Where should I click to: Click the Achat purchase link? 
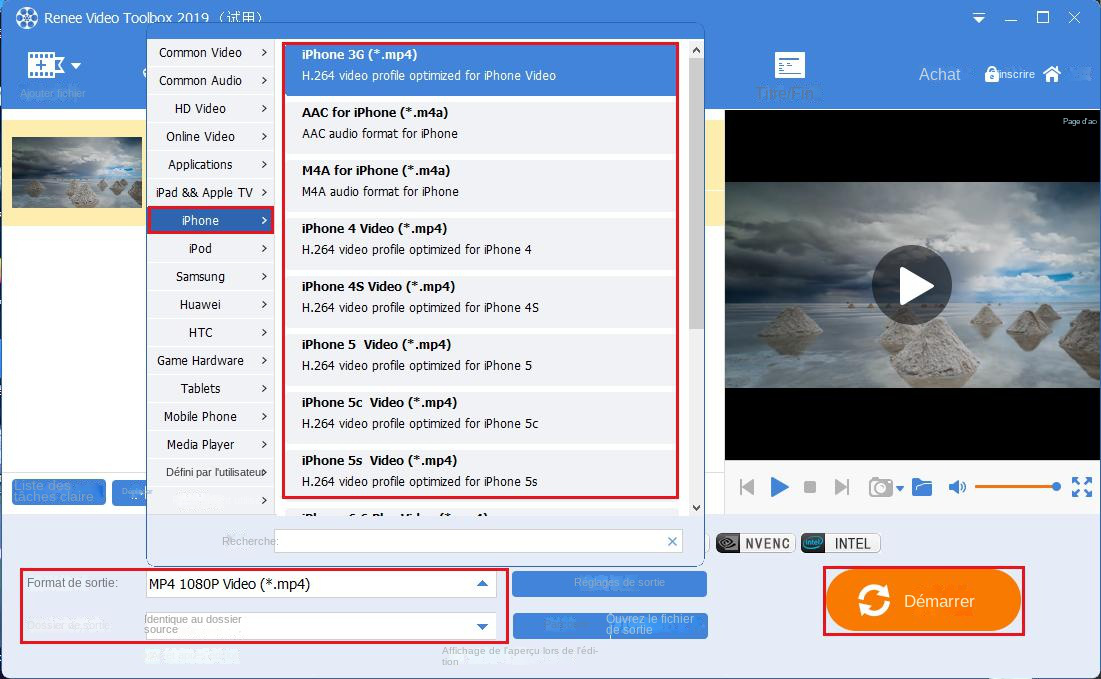(939, 74)
